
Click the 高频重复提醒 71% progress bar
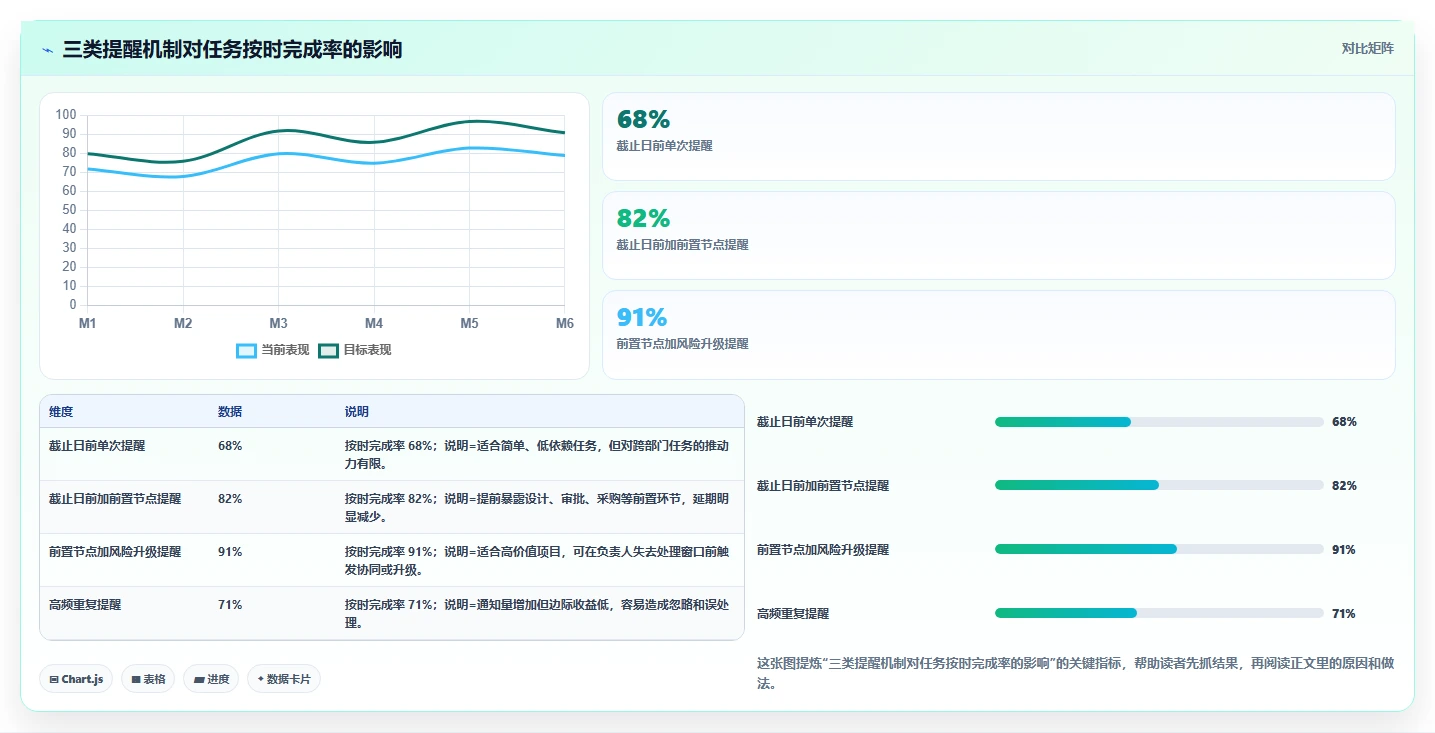tap(1159, 613)
